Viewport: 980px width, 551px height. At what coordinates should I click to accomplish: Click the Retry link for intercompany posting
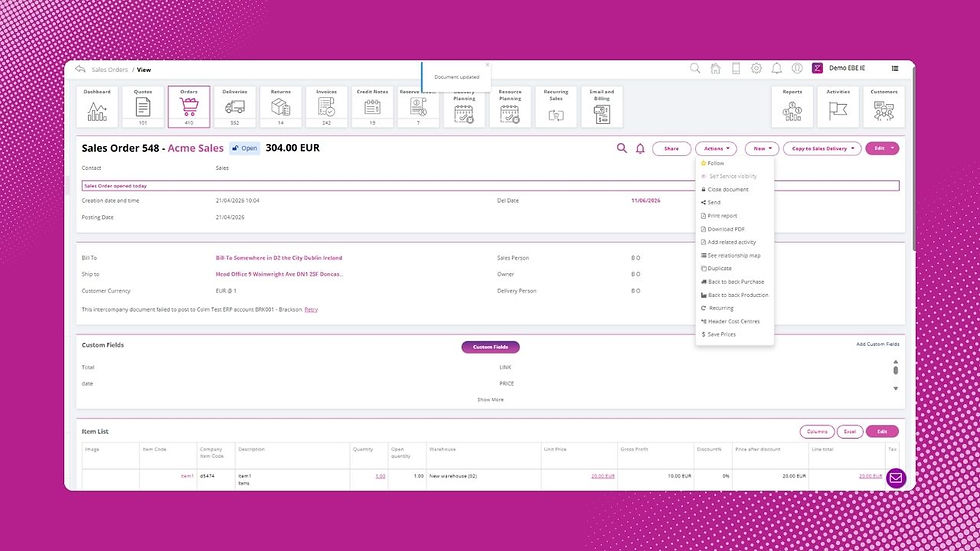(311, 310)
